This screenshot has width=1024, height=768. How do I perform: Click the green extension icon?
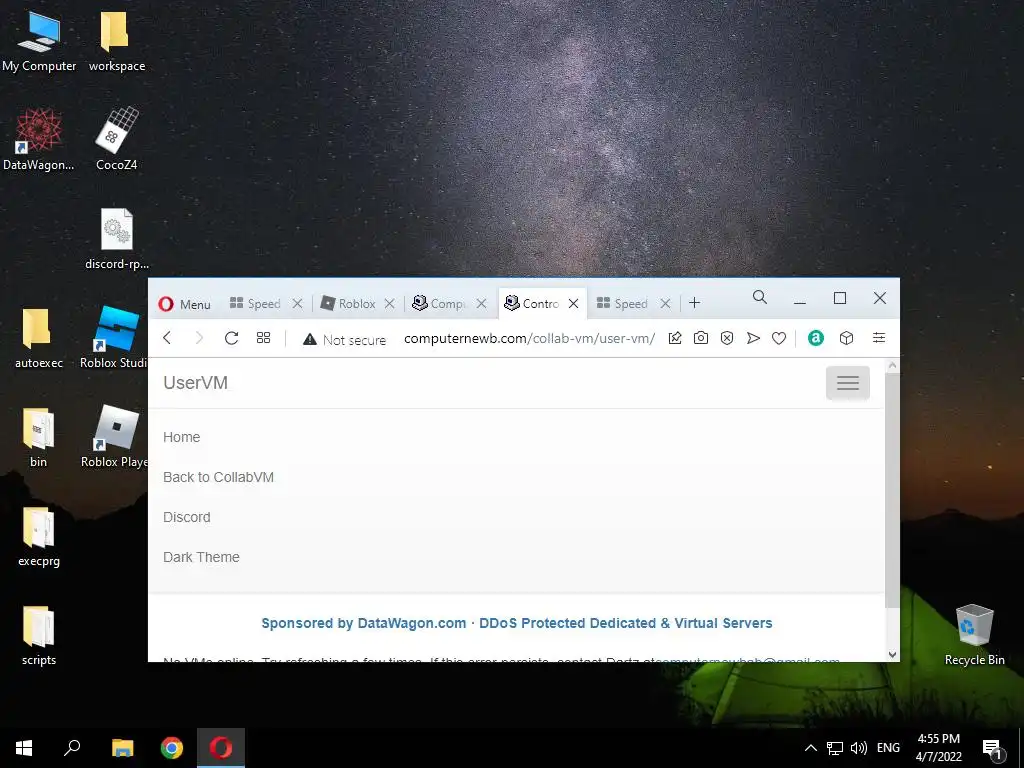pos(816,338)
